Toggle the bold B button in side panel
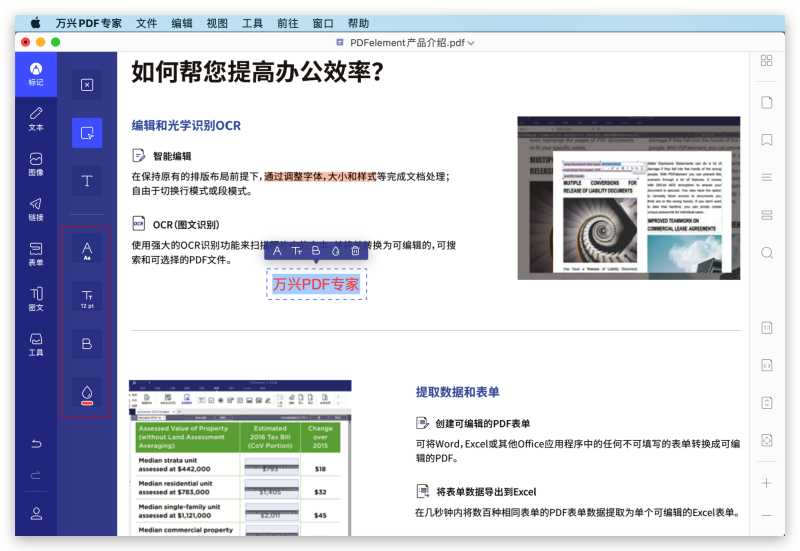Viewport: 800px width, 551px height. [87, 344]
